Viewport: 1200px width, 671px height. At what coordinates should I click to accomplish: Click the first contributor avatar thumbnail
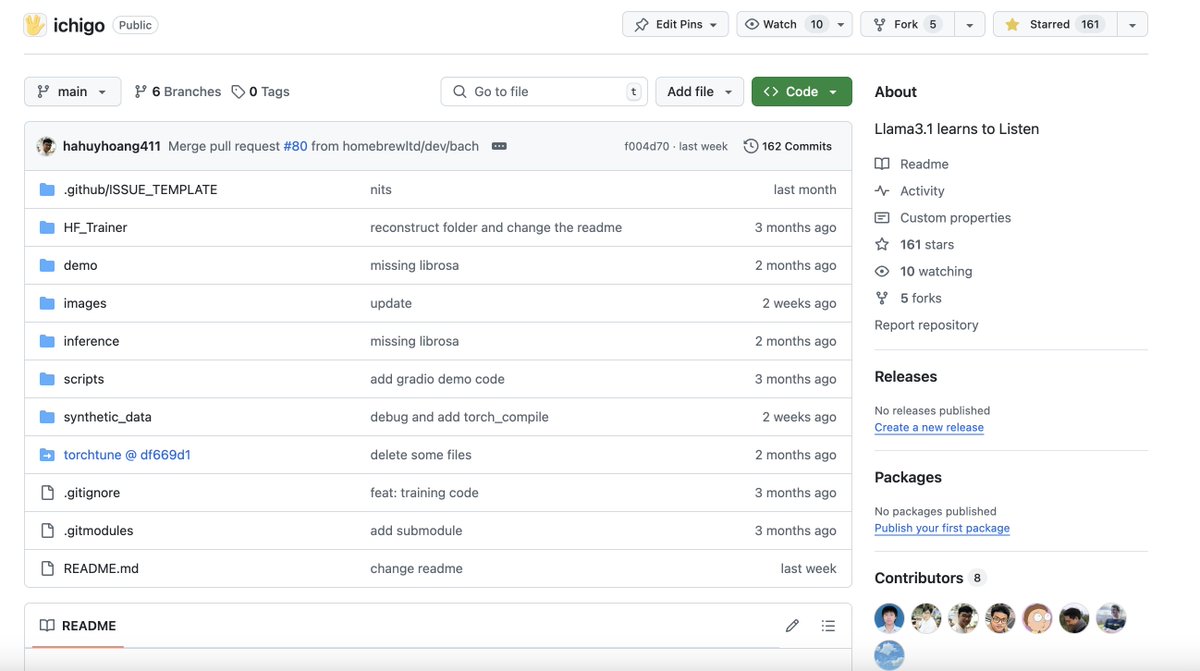coord(889,619)
